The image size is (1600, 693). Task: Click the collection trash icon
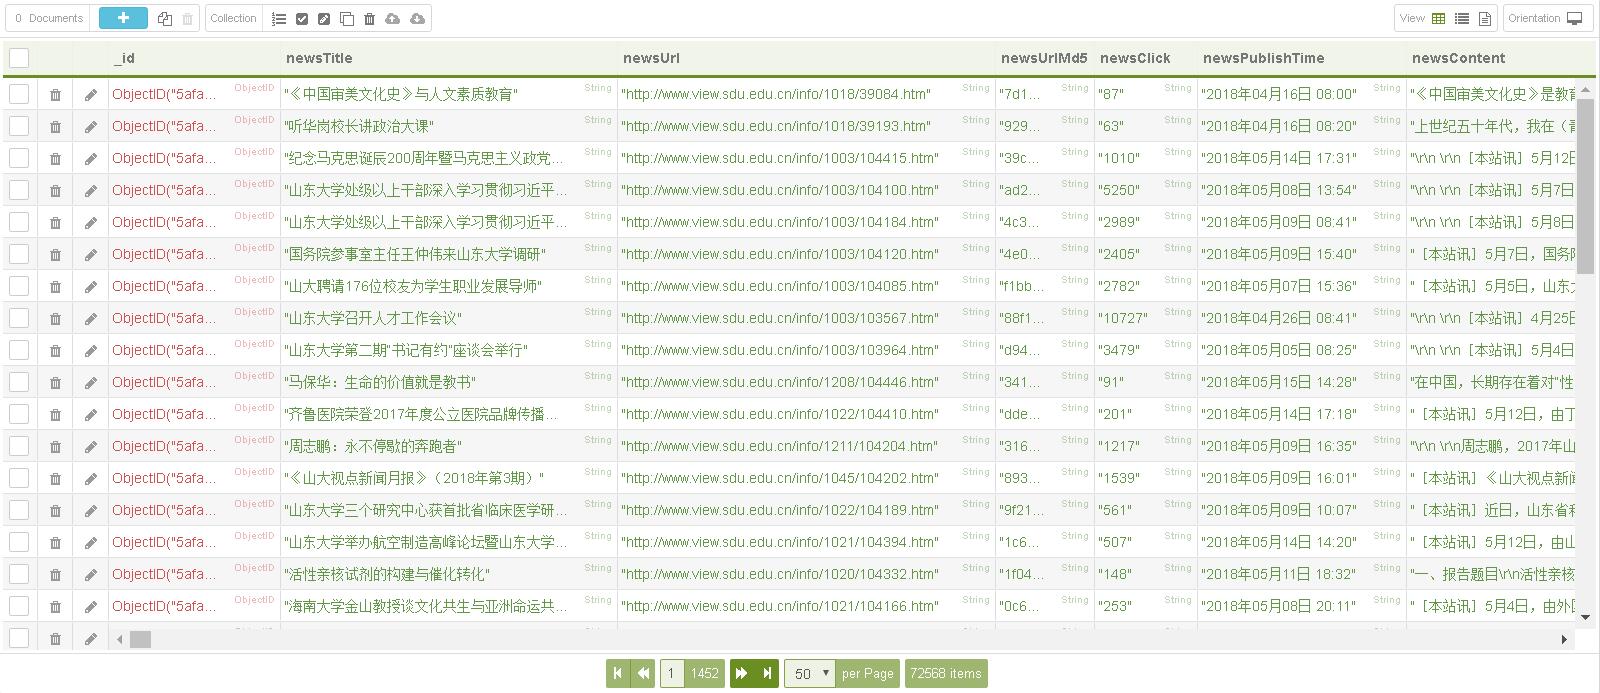coord(369,19)
